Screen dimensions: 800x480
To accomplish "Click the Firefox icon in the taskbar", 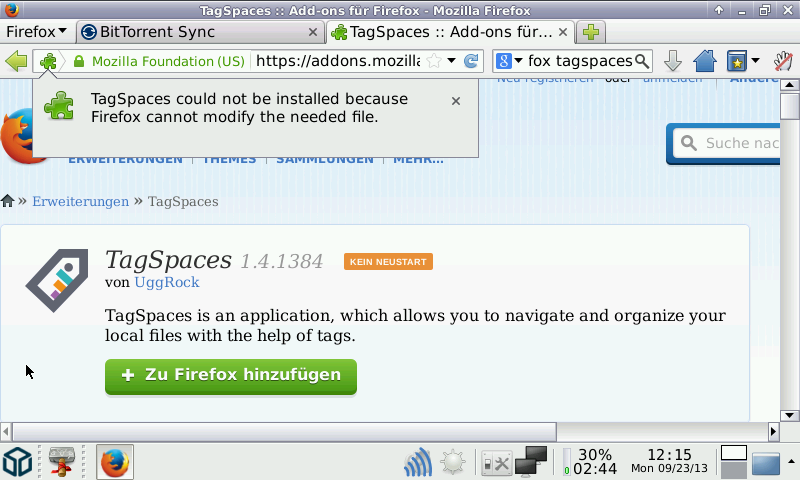I will click(x=115, y=462).
